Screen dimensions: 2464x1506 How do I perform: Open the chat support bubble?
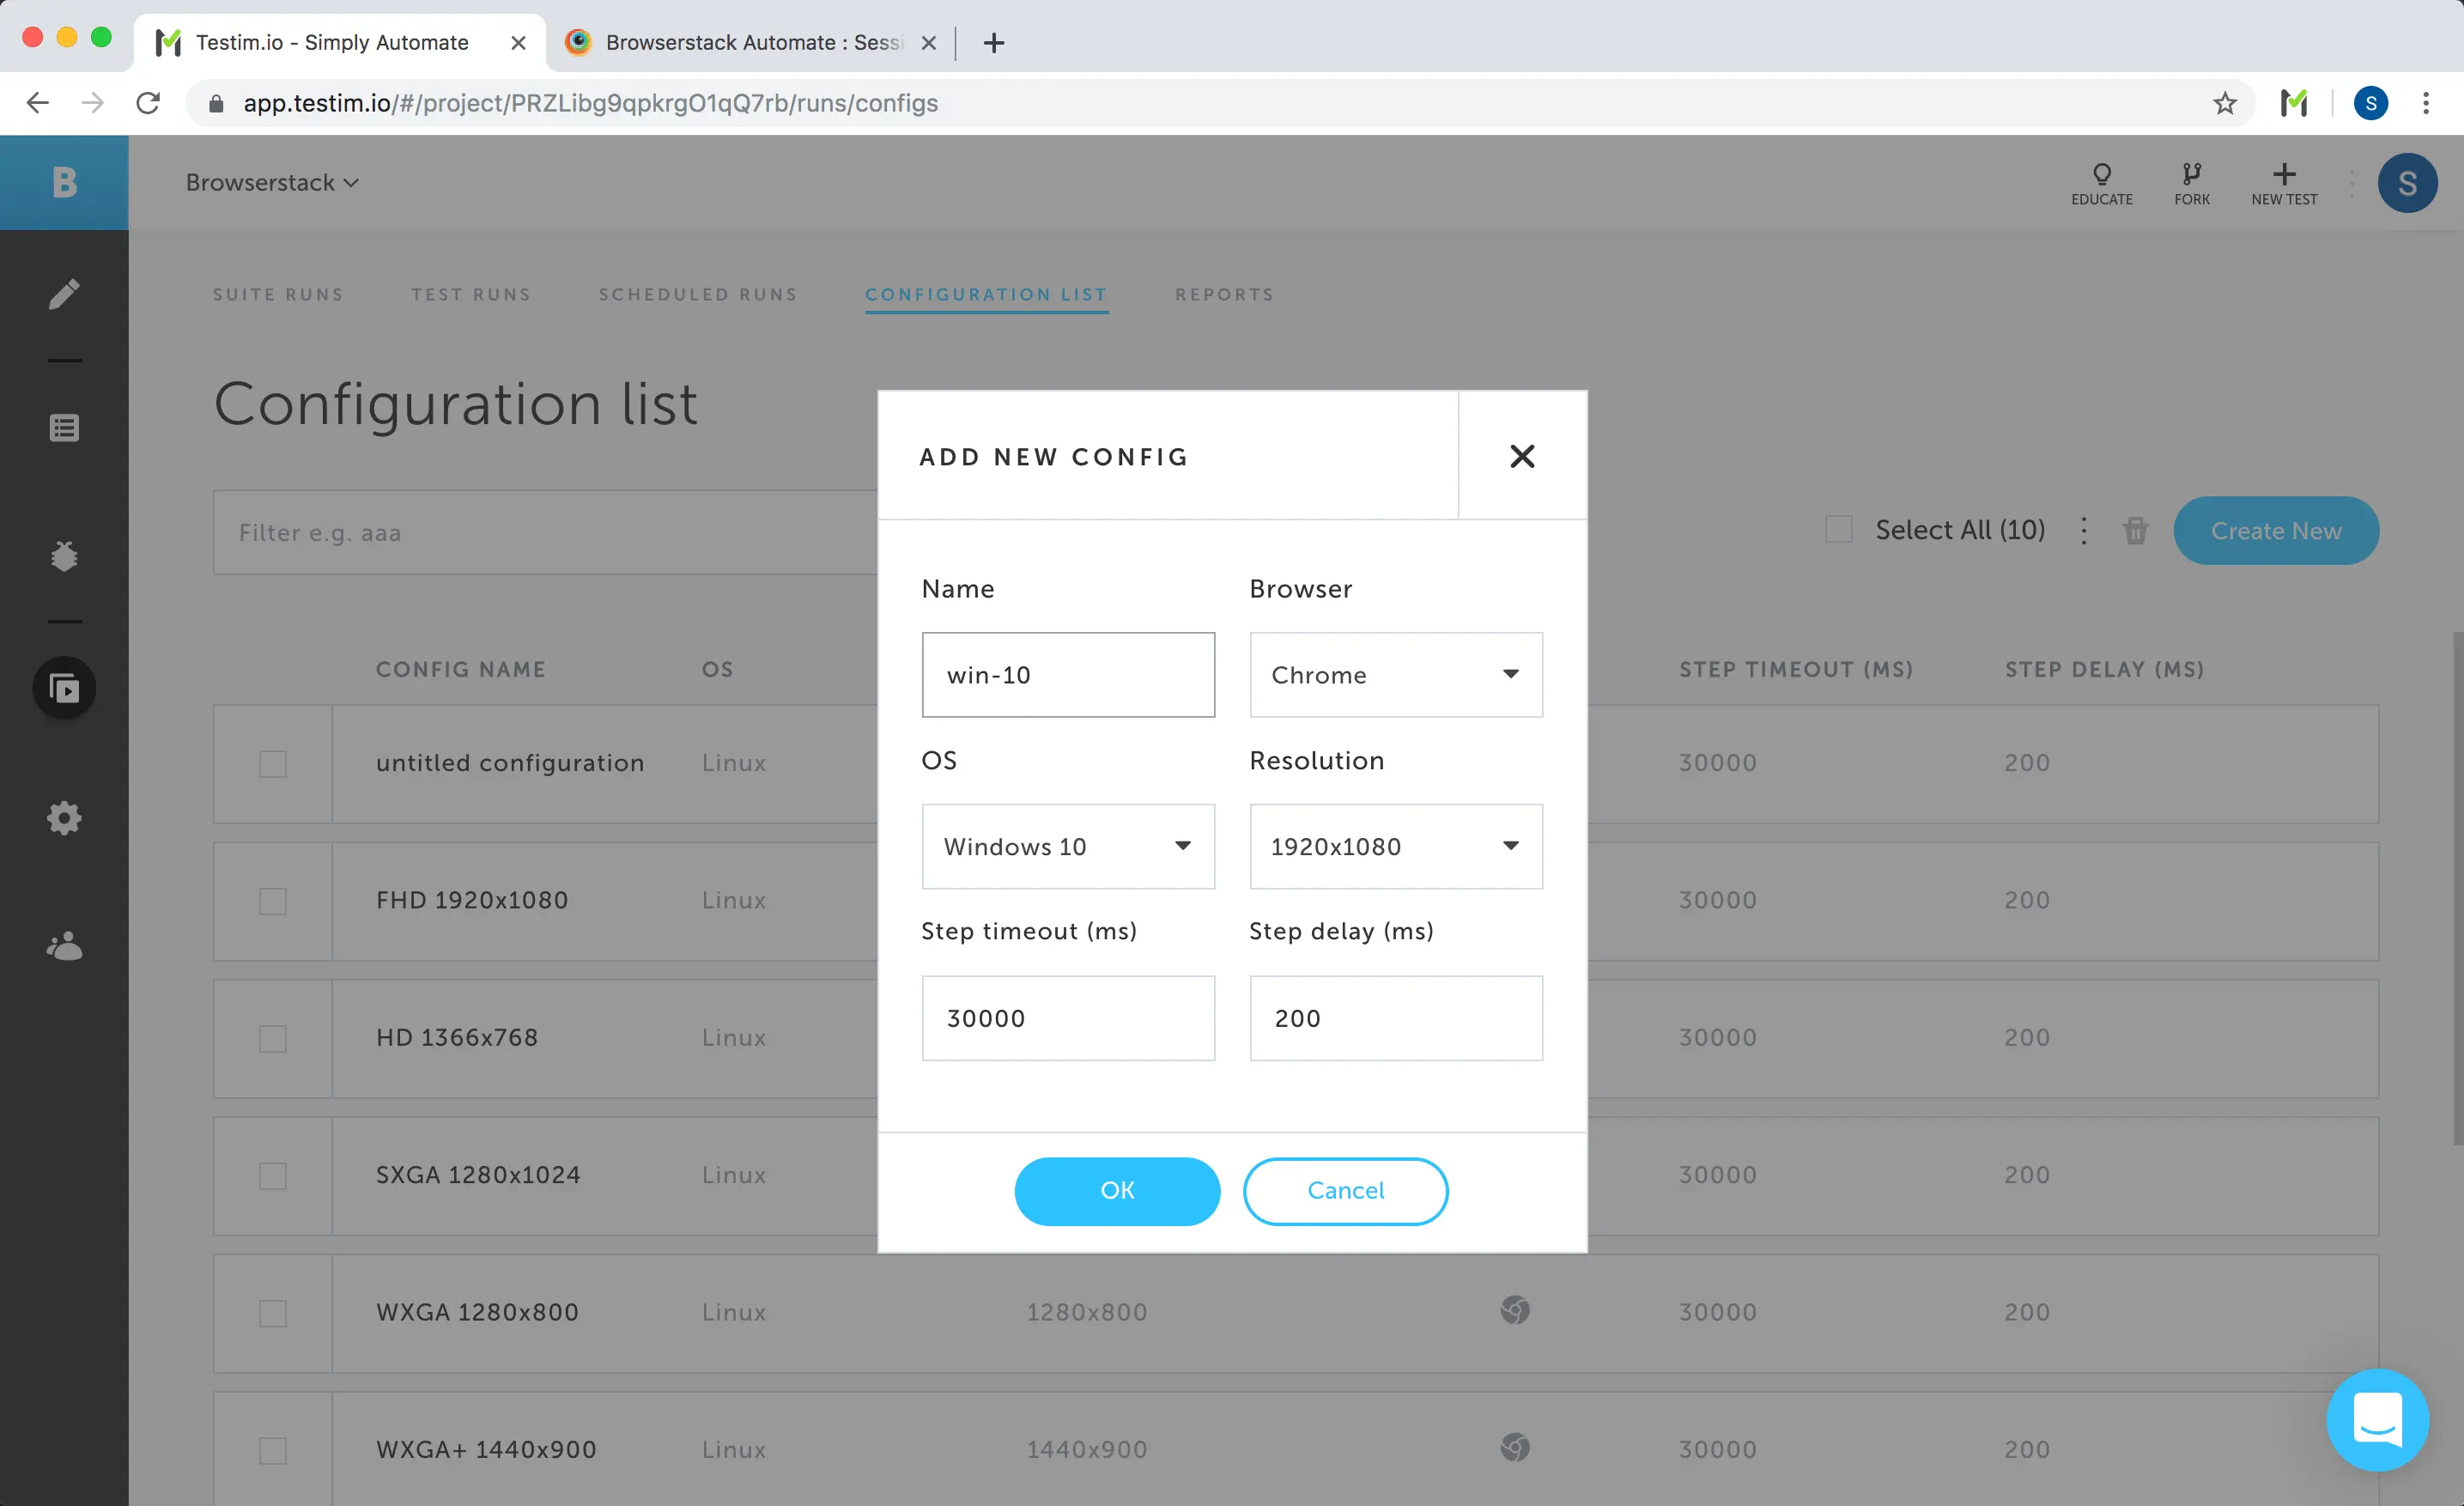pyautogui.click(x=2376, y=1419)
